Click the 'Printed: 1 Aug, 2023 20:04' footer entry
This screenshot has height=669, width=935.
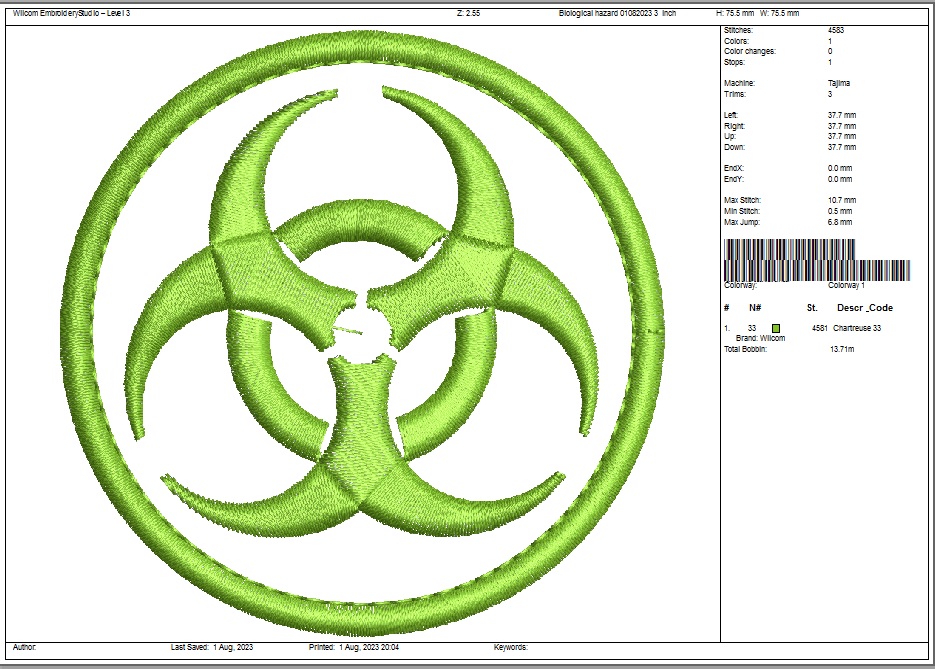354,648
